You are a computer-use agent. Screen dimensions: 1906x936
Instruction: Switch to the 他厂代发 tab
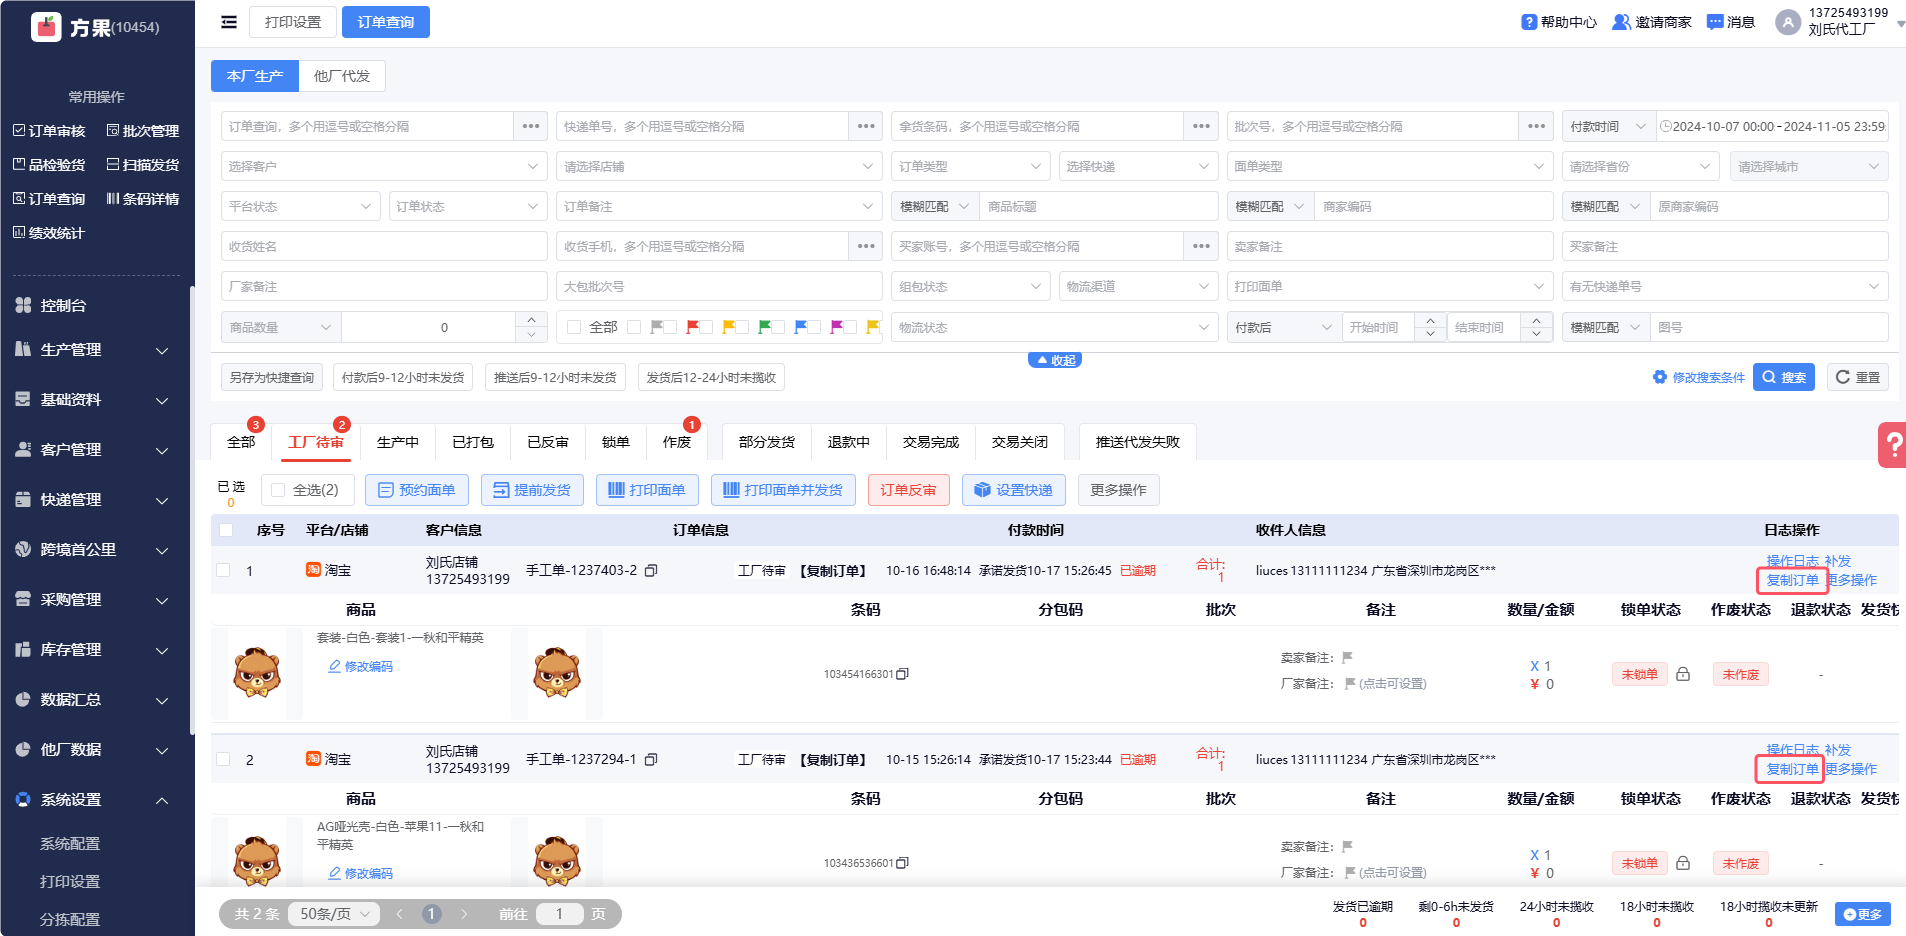(x=342, y=76)
